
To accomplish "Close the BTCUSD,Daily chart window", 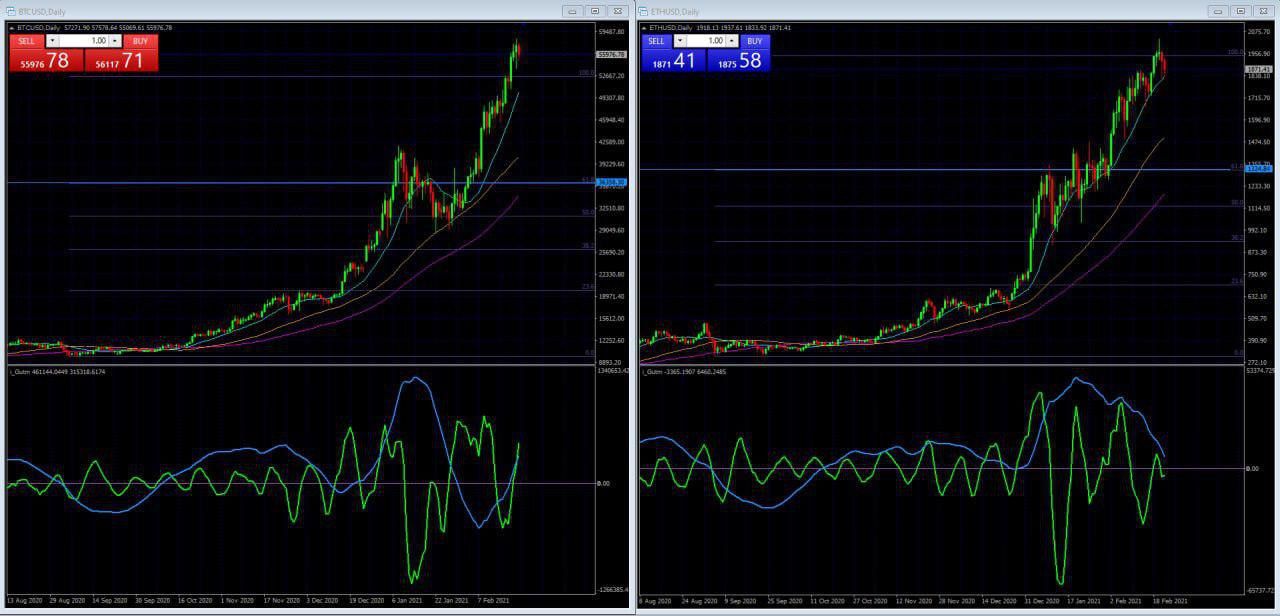I will 618,10.
